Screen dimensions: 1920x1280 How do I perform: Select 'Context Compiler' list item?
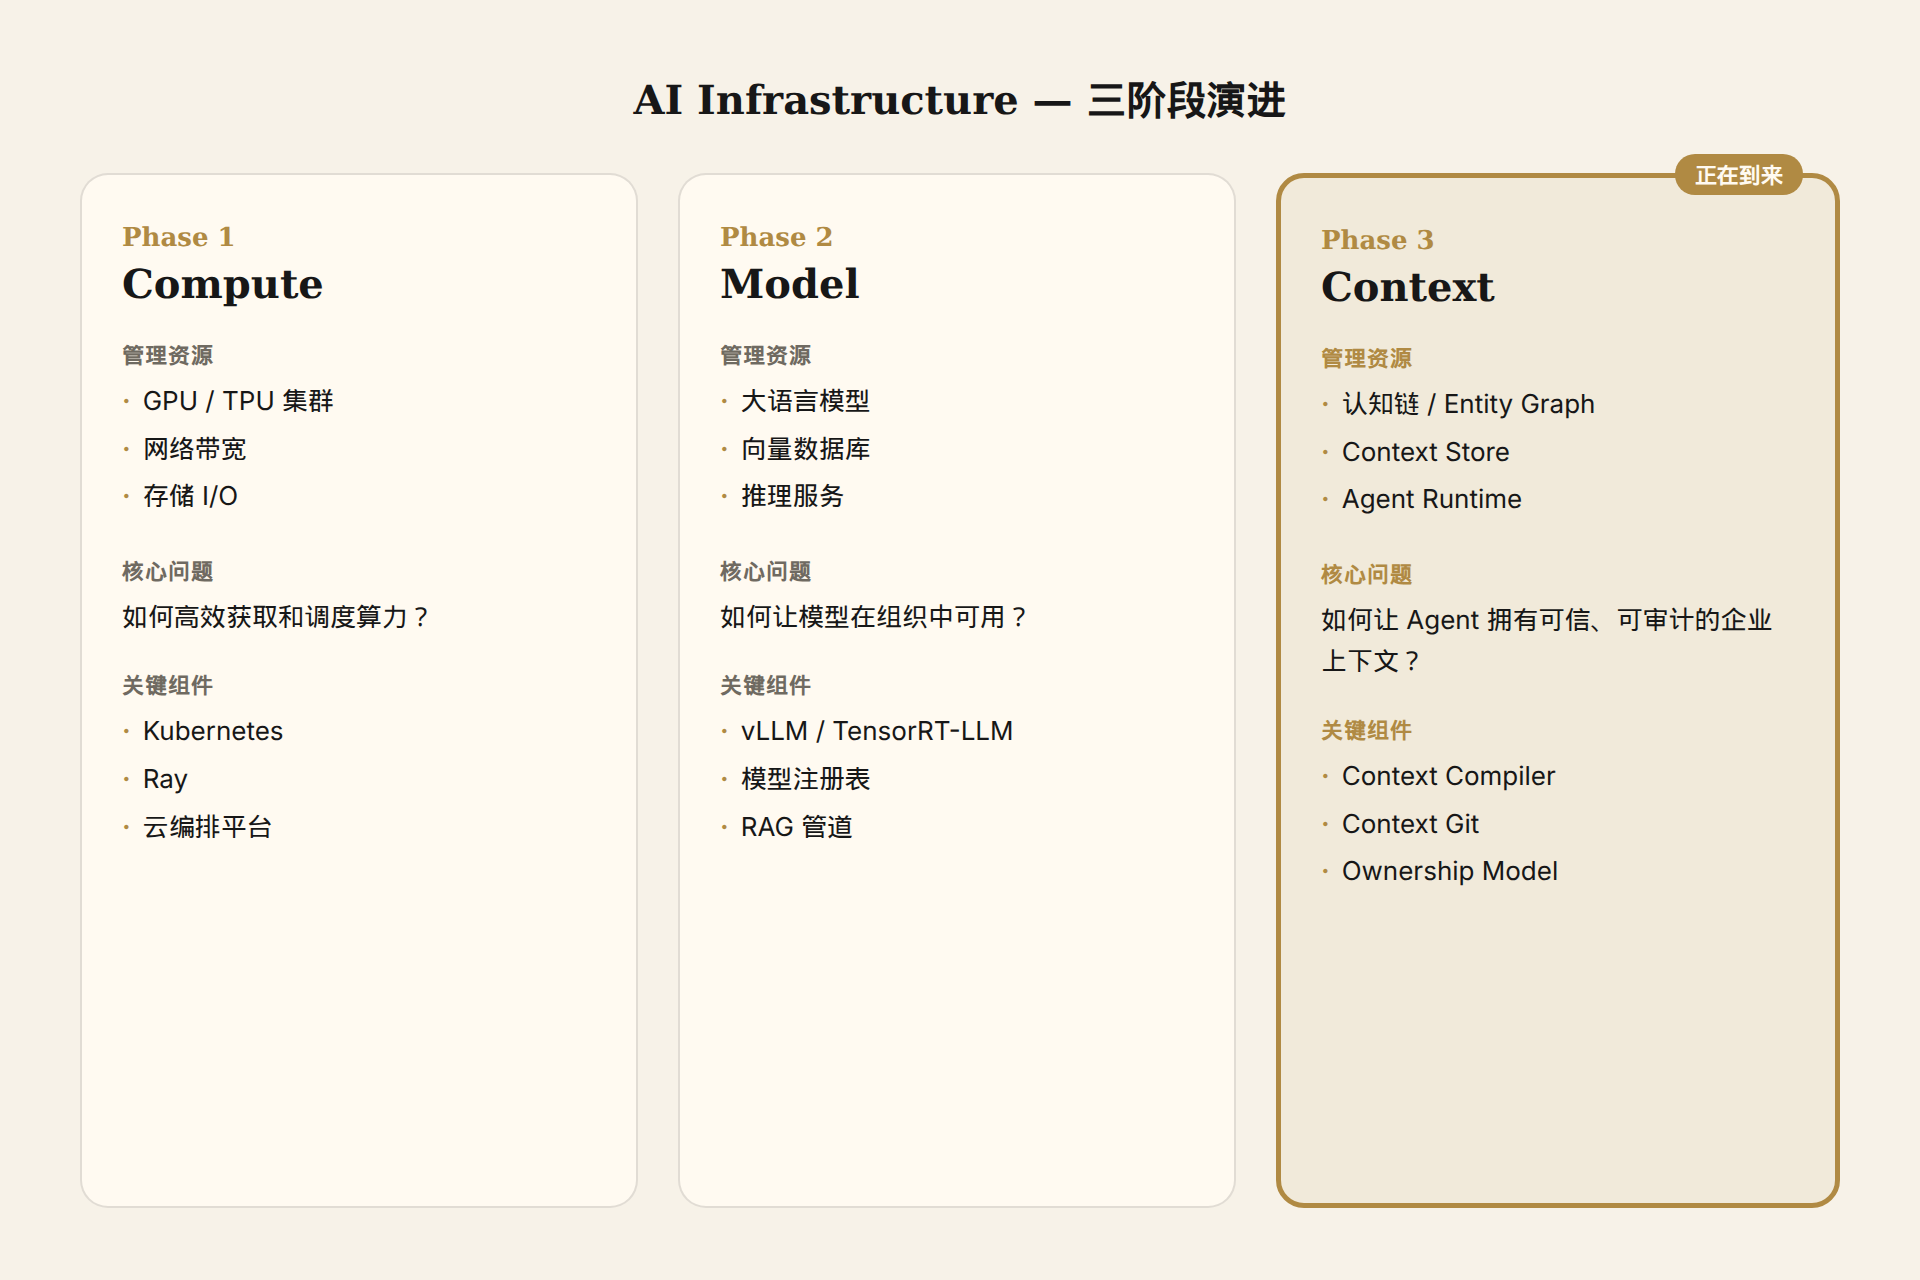pyautogui.click(x=1448, y=776)
